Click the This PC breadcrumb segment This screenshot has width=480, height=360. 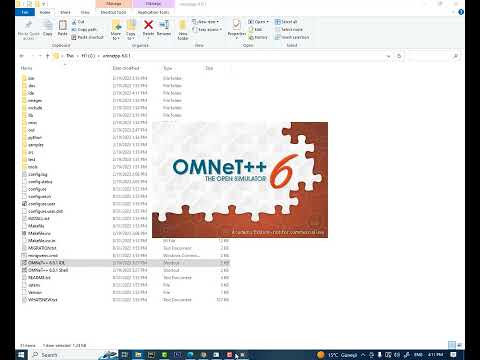click(x=70, y=56)
